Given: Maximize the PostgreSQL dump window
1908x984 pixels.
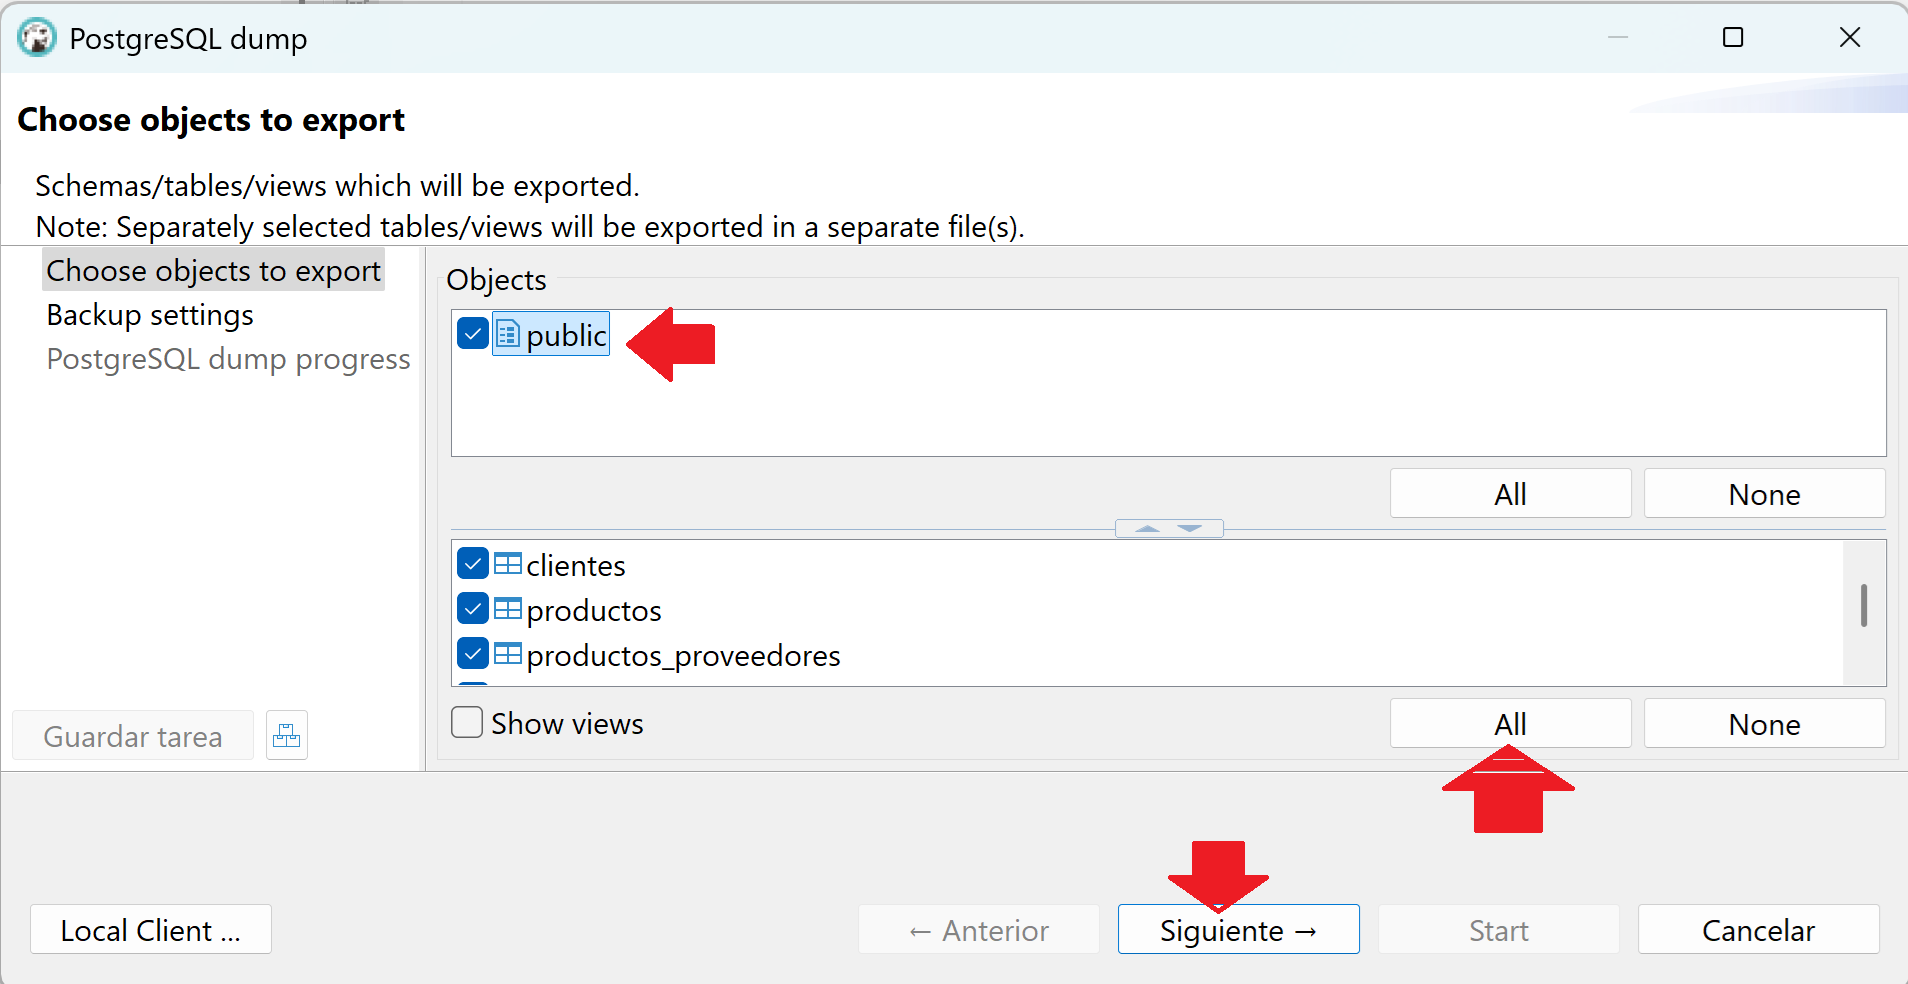Looking at the screenshot, I should point(1733,38).
